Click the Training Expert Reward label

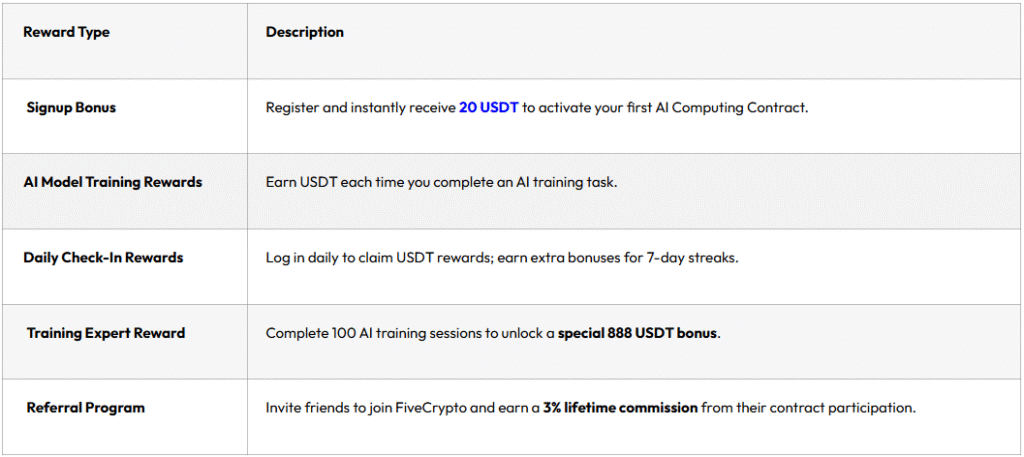tap(106, 333)
